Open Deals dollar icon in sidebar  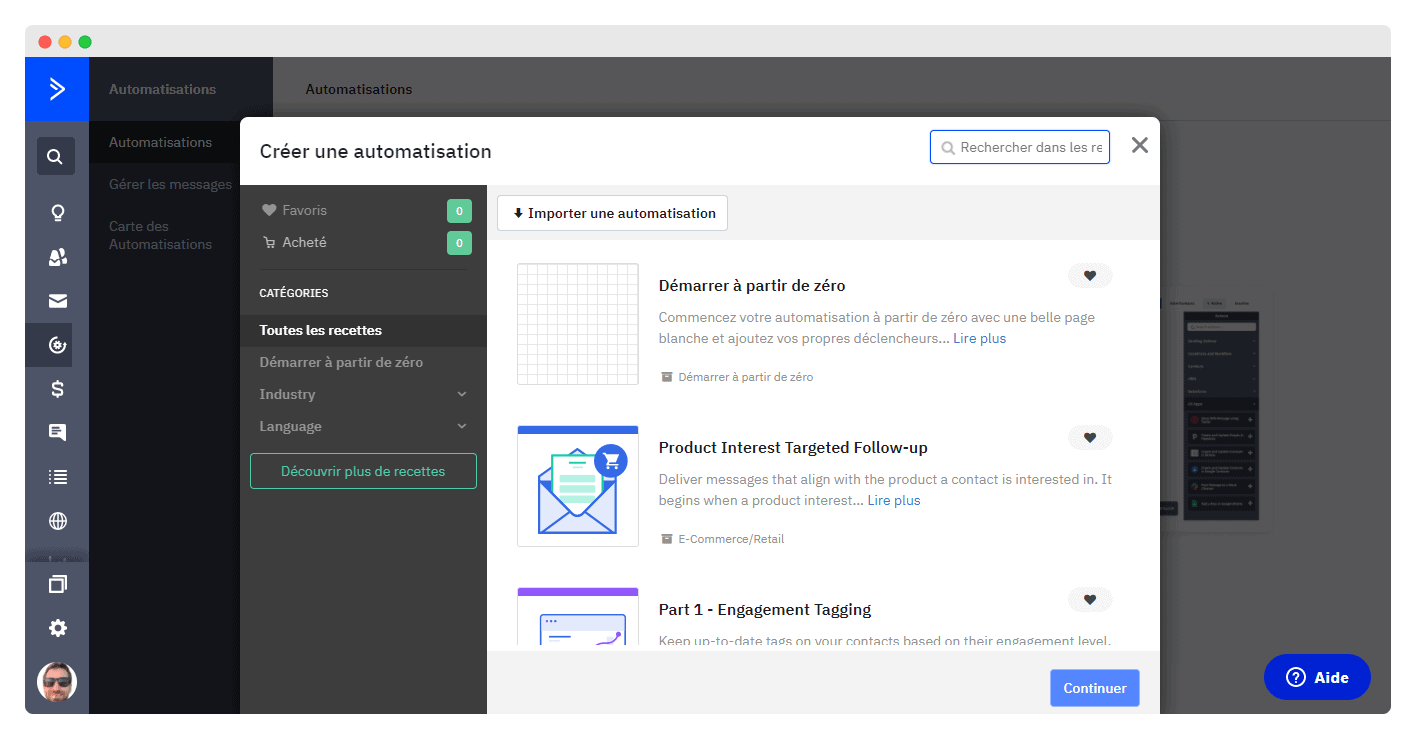coord(58,389)
